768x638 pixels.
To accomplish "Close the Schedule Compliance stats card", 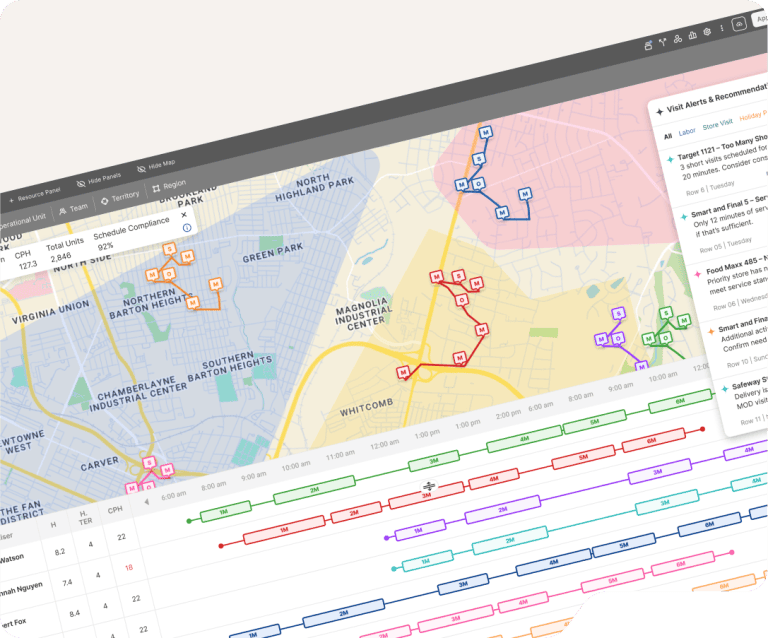I will coord(184,214).
